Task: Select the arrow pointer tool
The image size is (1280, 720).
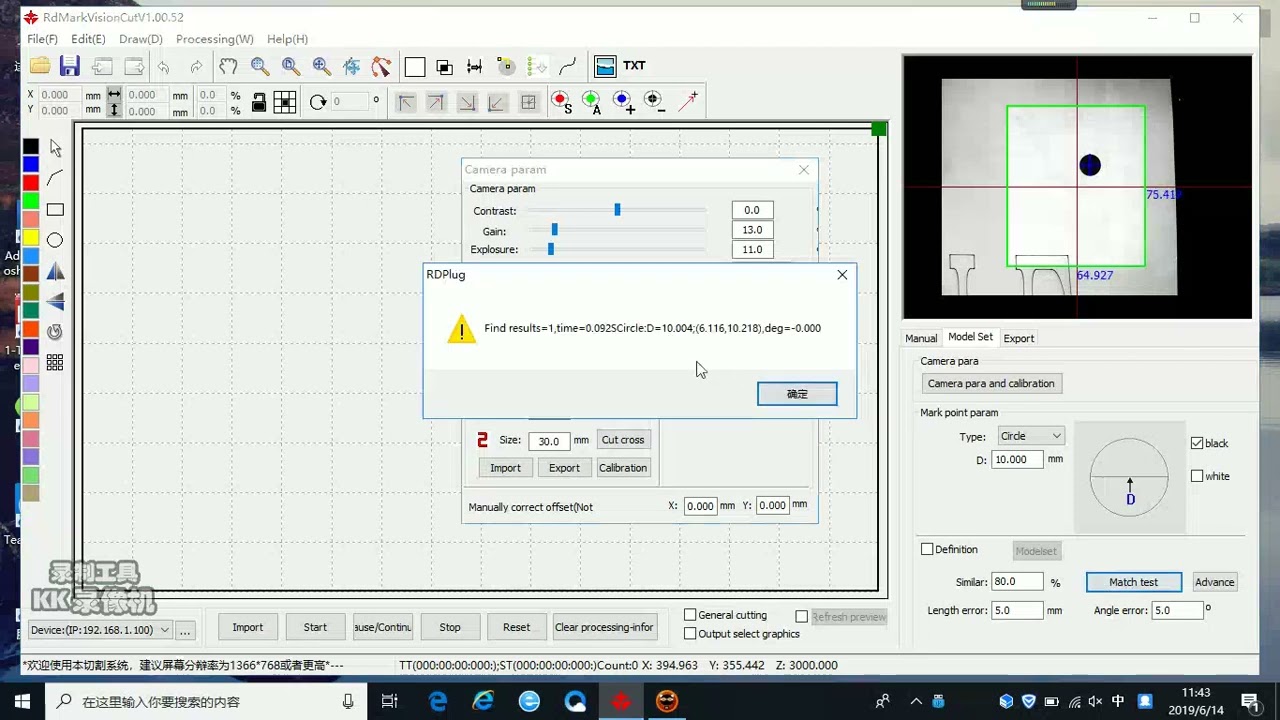Action: 55,148
